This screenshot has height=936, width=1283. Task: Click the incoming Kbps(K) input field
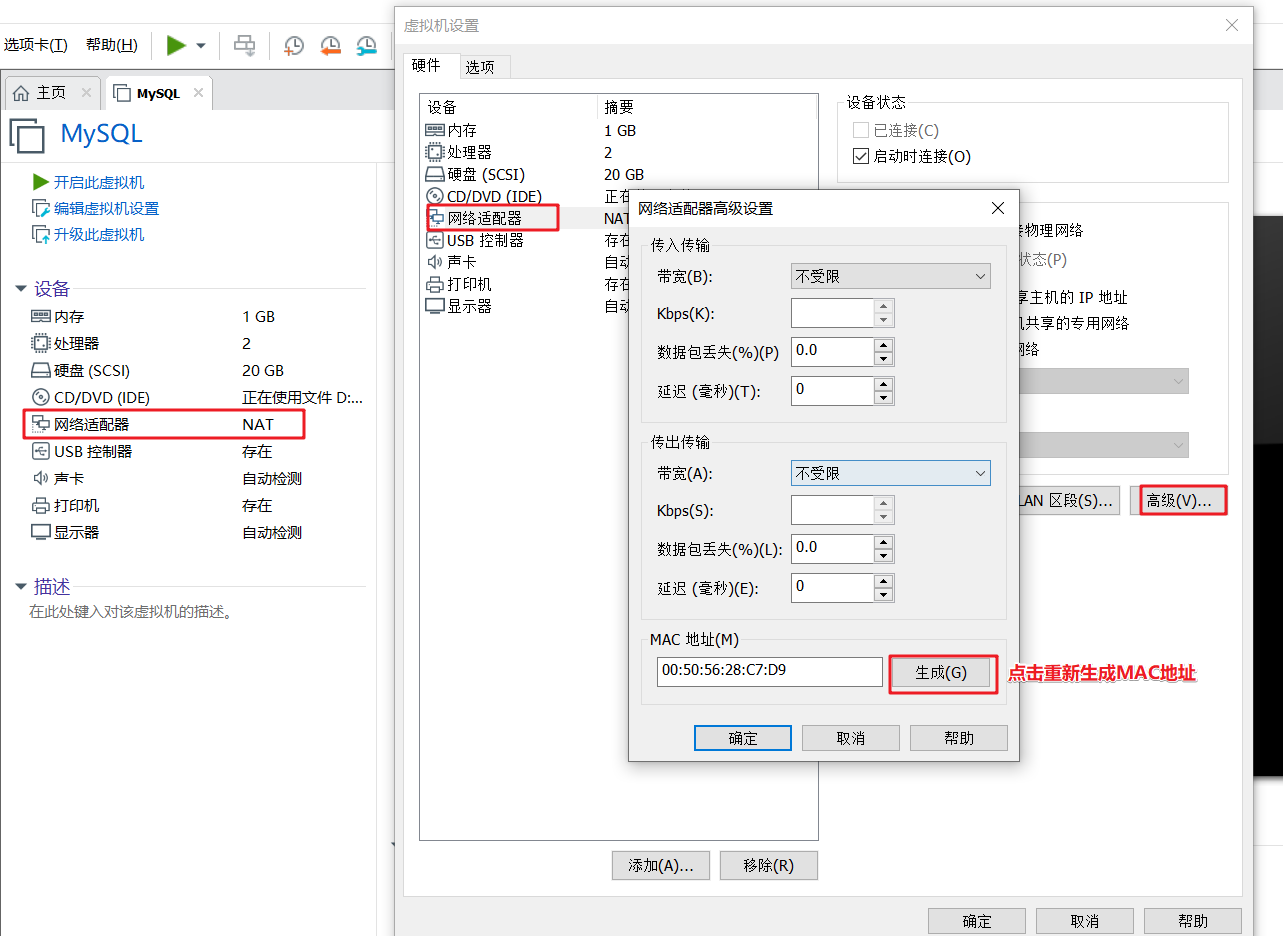832,313
